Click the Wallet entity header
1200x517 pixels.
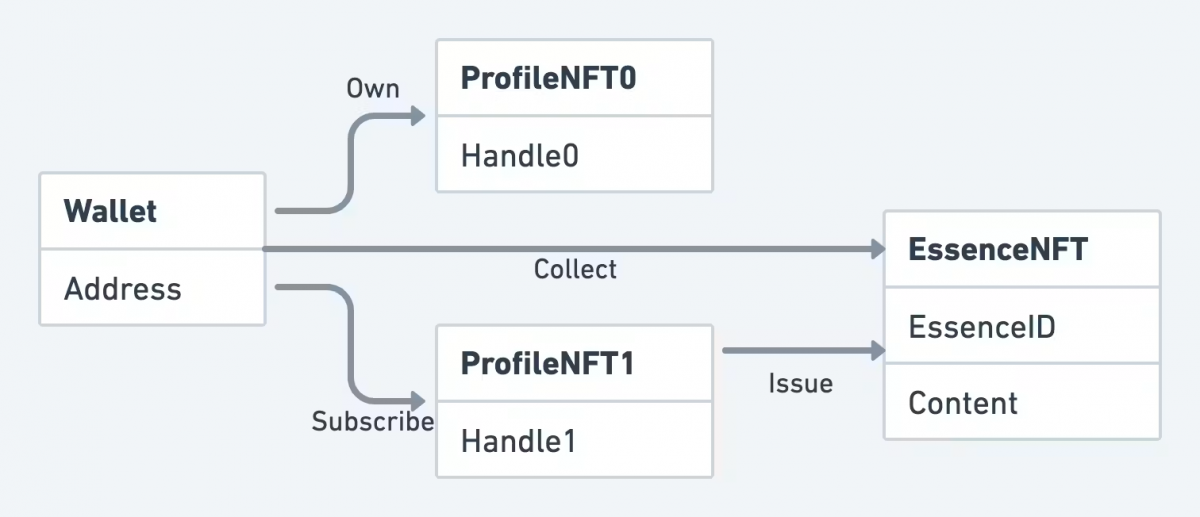(152, 211)
